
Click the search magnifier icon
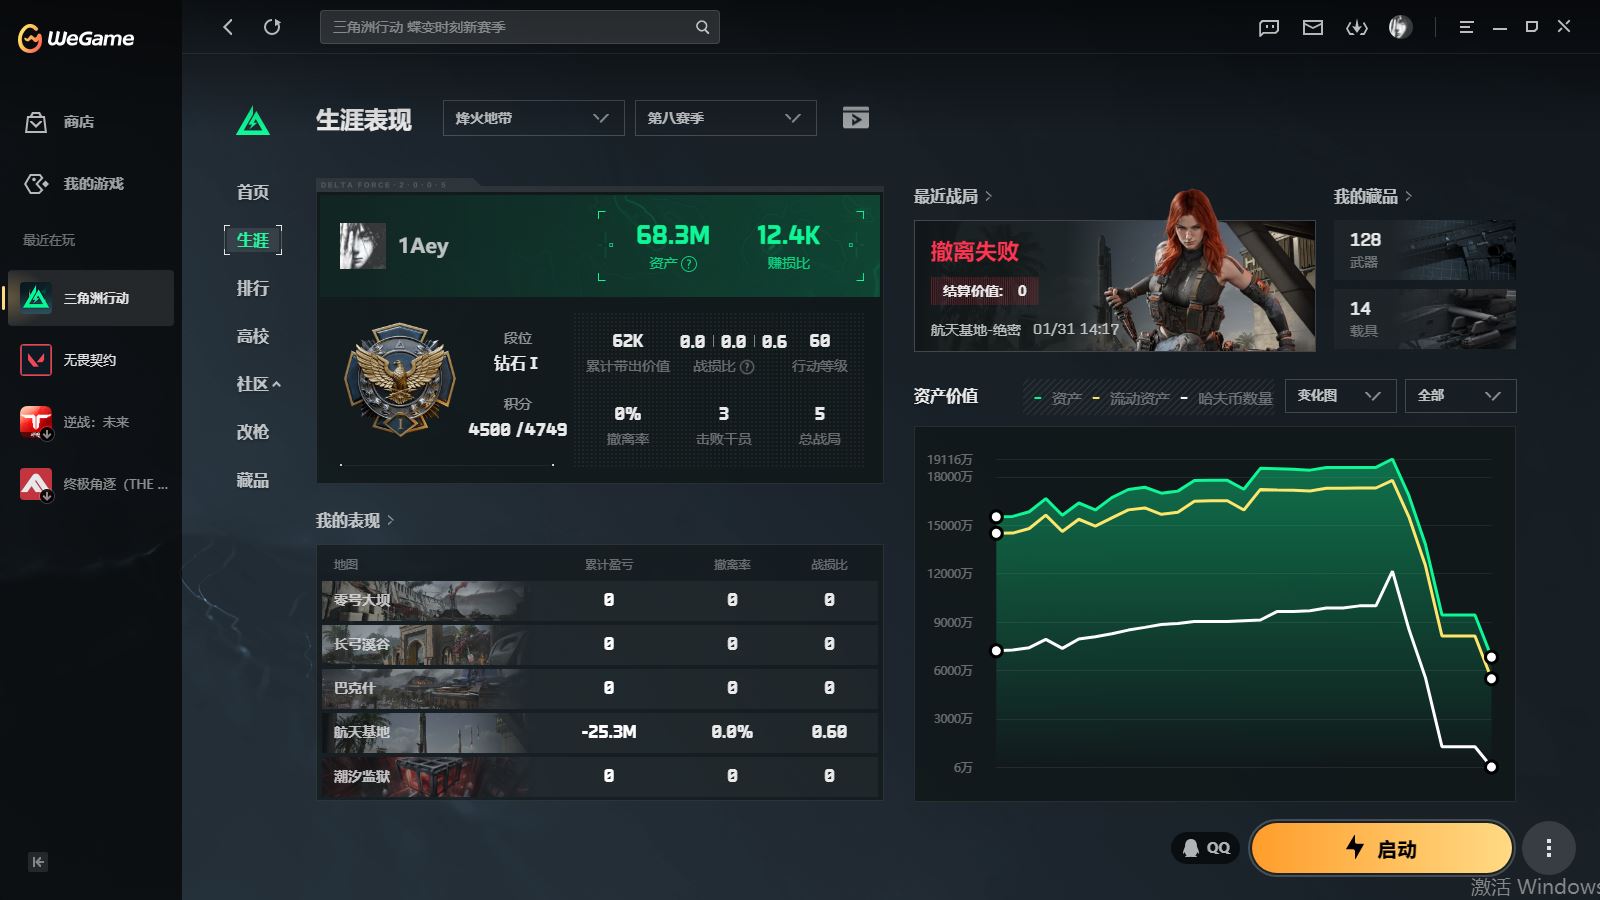click(x=702, y=27)
